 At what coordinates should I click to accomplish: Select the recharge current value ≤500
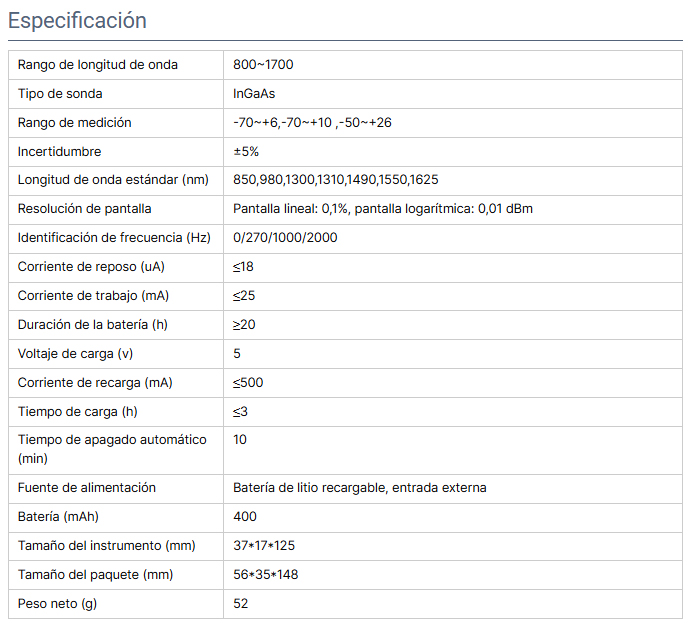(x=248, y=383)
